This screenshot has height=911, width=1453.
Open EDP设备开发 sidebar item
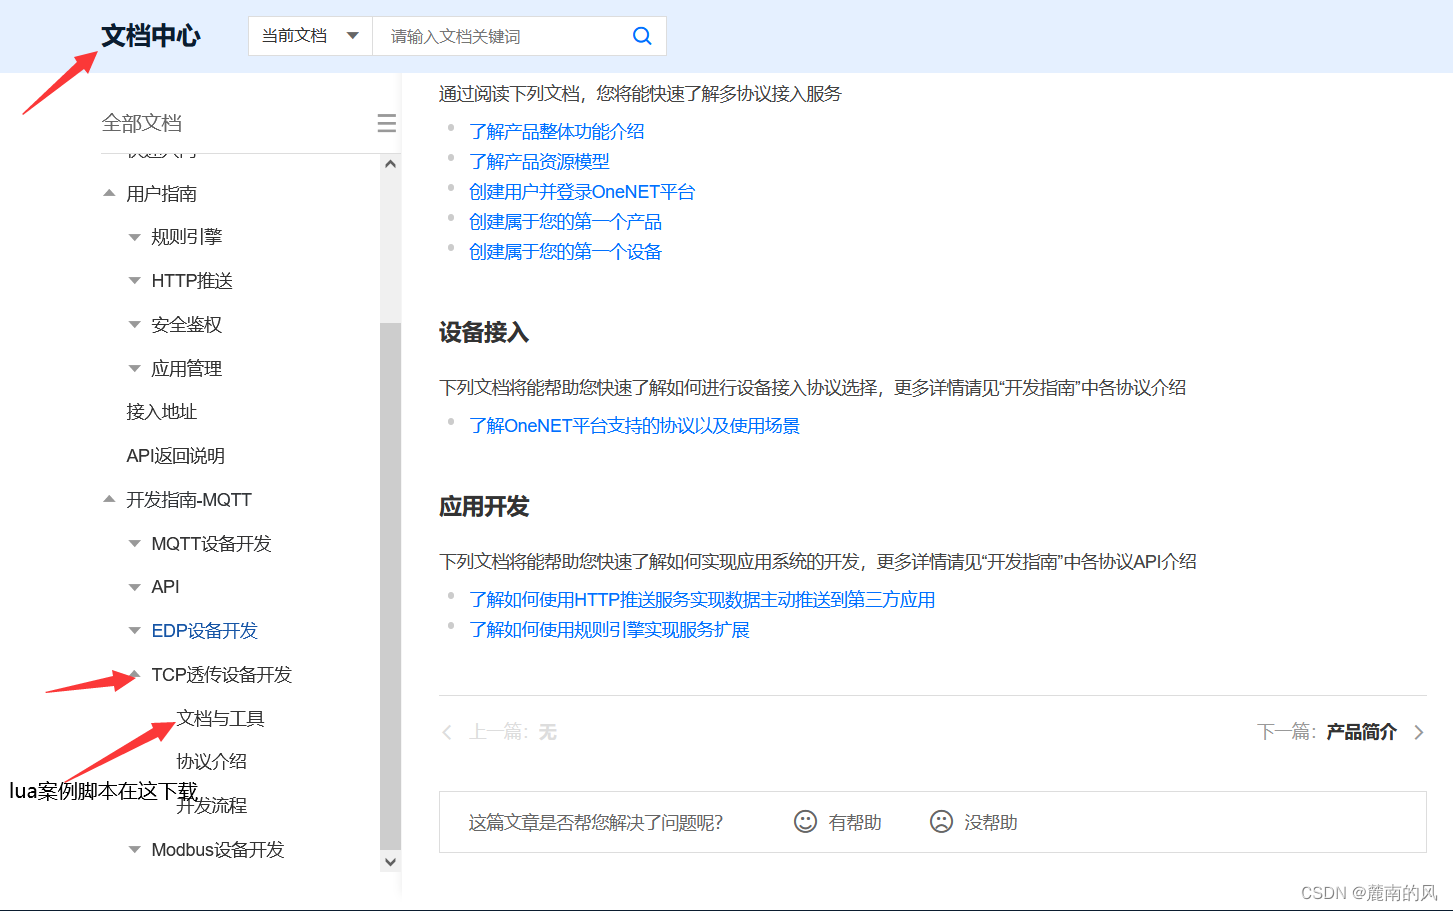pos(205,631)
